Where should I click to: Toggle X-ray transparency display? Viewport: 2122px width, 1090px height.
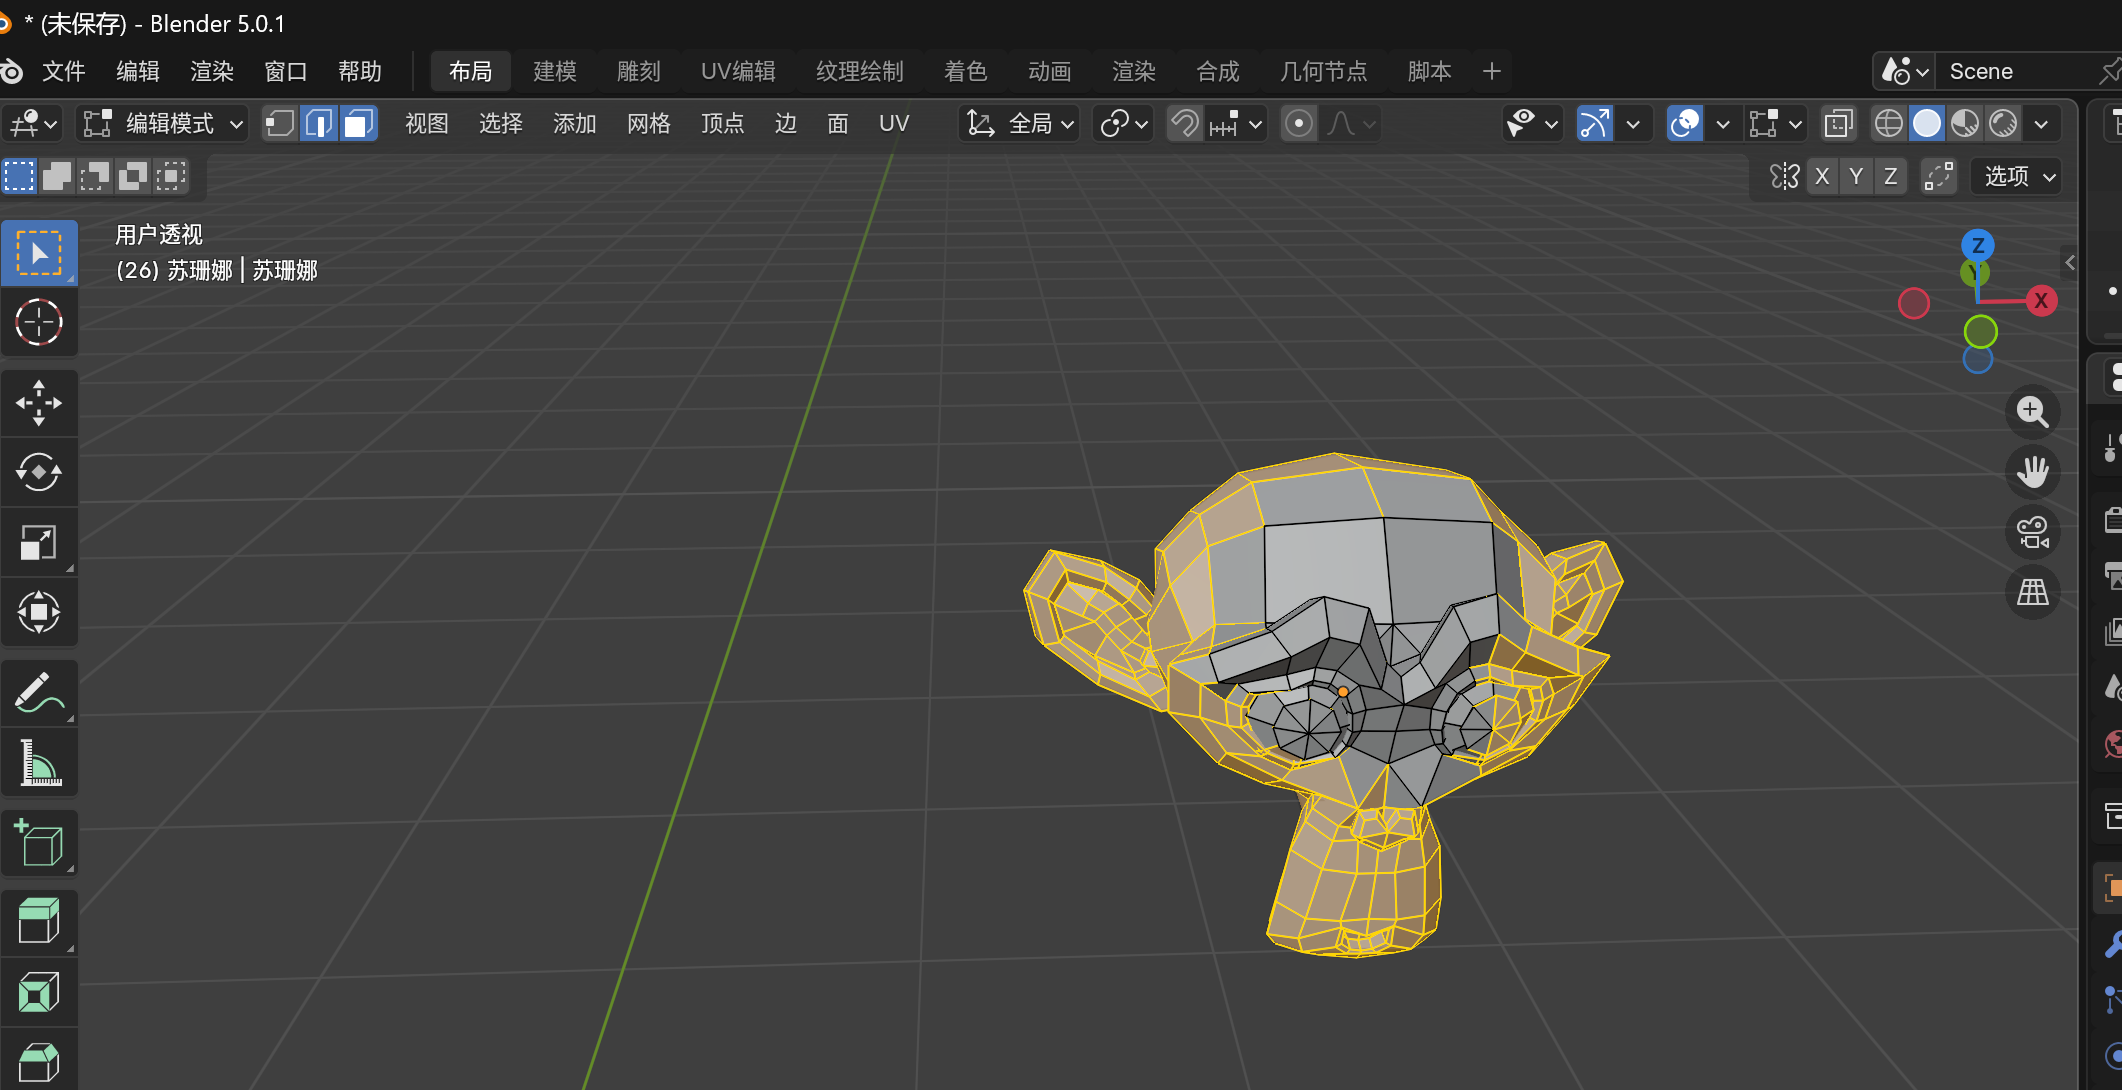point(1838,123)
